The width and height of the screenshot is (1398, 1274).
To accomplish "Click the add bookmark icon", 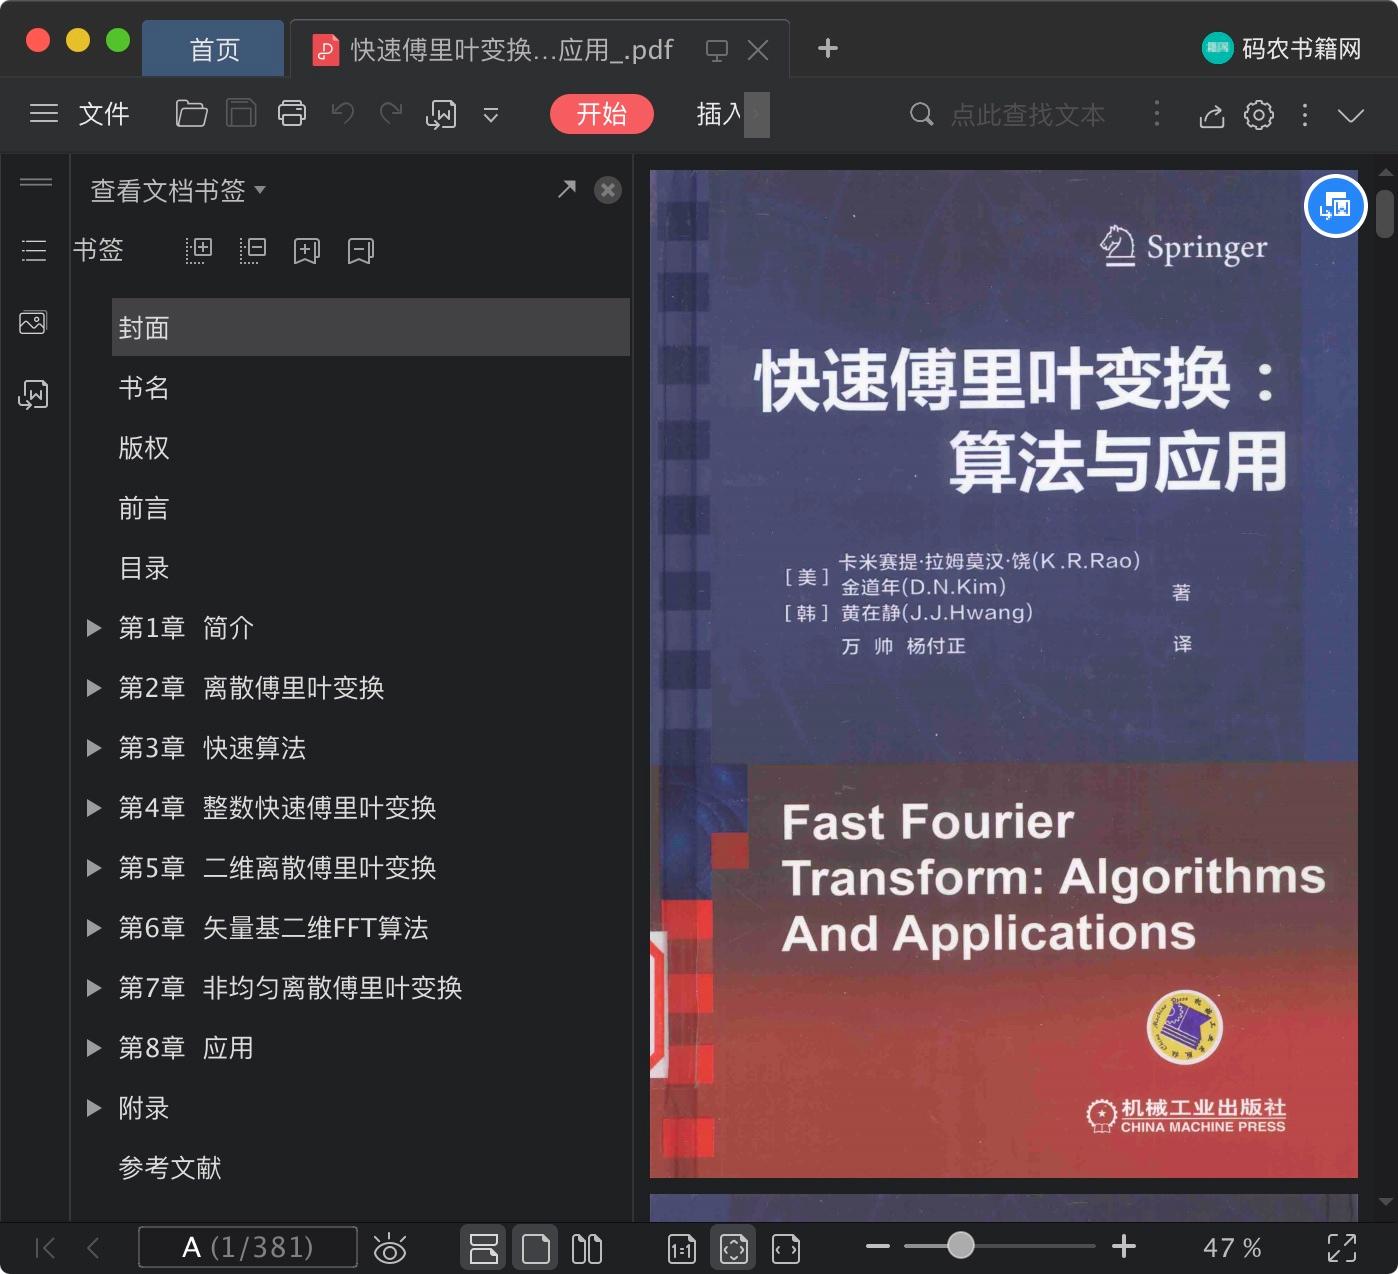I will pos(307,250).
